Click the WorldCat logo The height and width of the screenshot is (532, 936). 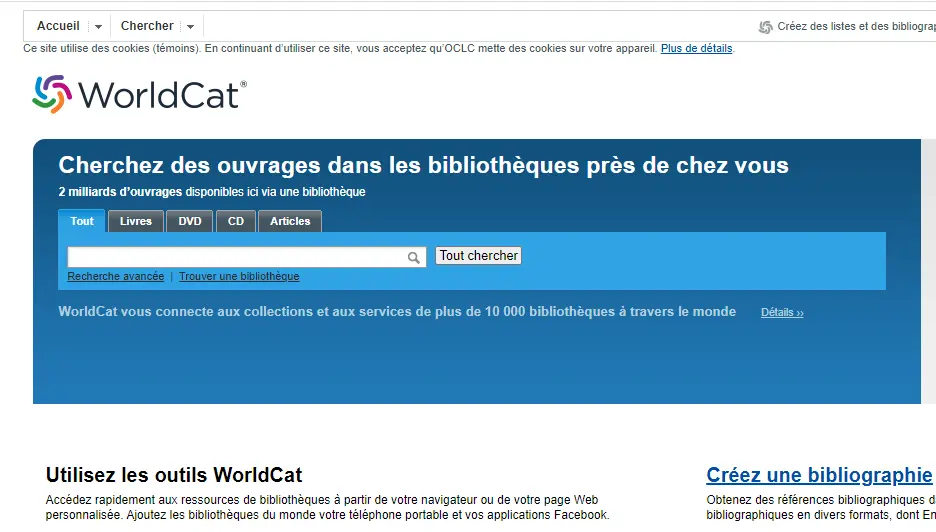tap(139, 94)
